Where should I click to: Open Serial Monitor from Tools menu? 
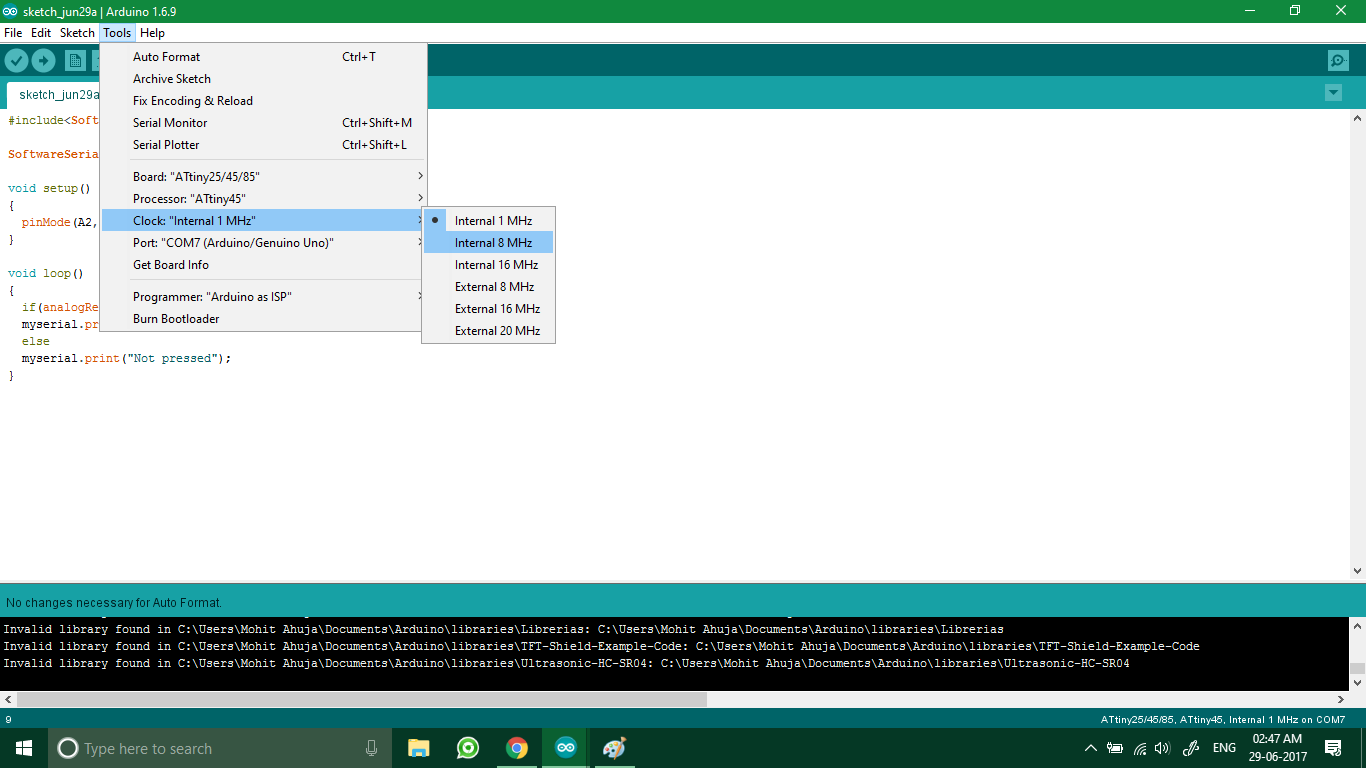click(264, 122)
